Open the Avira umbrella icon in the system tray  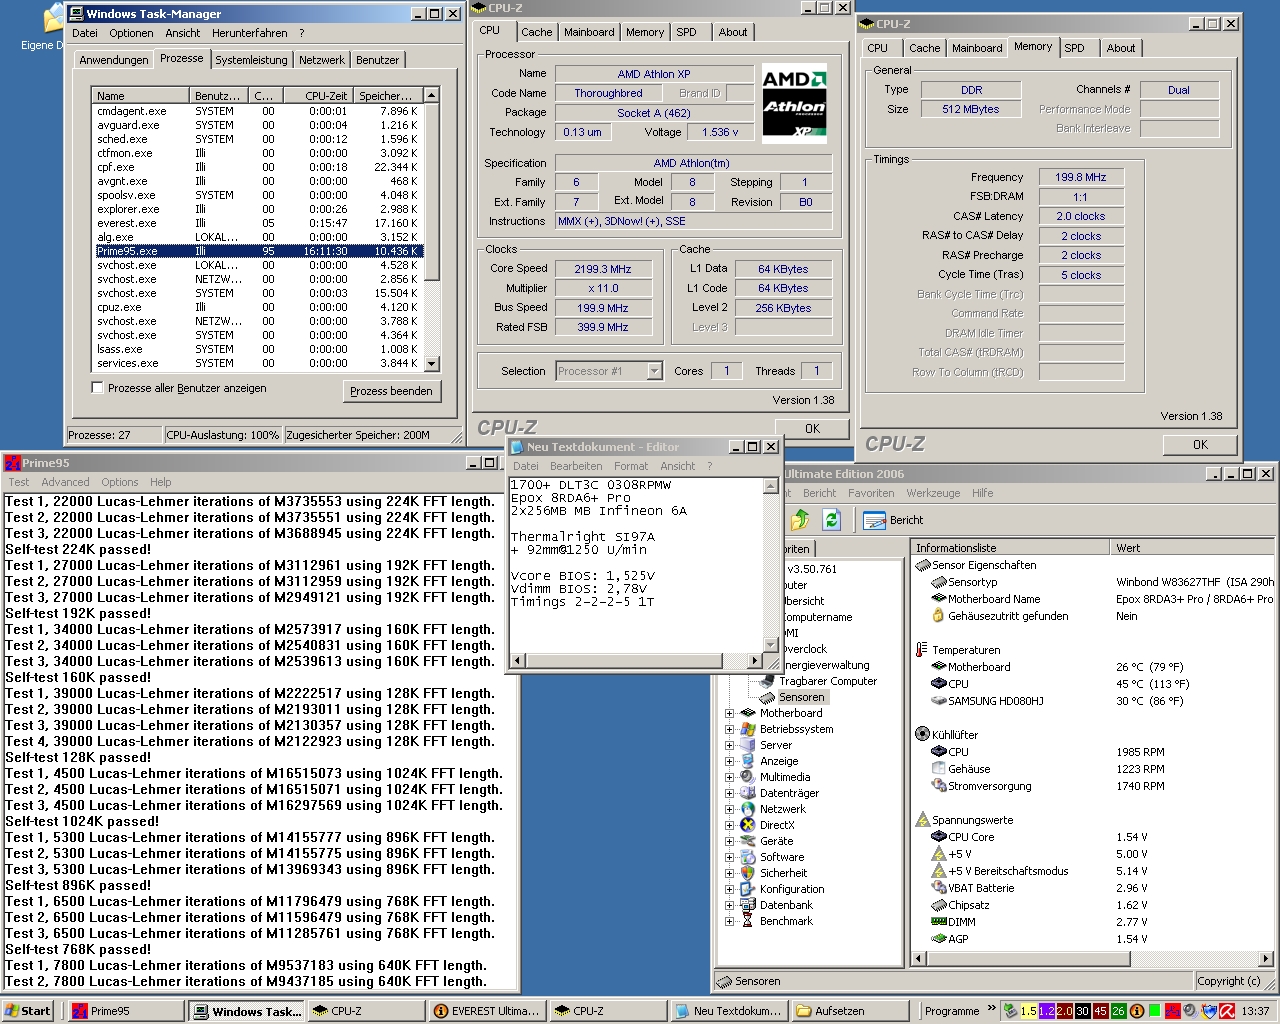(1227, 1011)
